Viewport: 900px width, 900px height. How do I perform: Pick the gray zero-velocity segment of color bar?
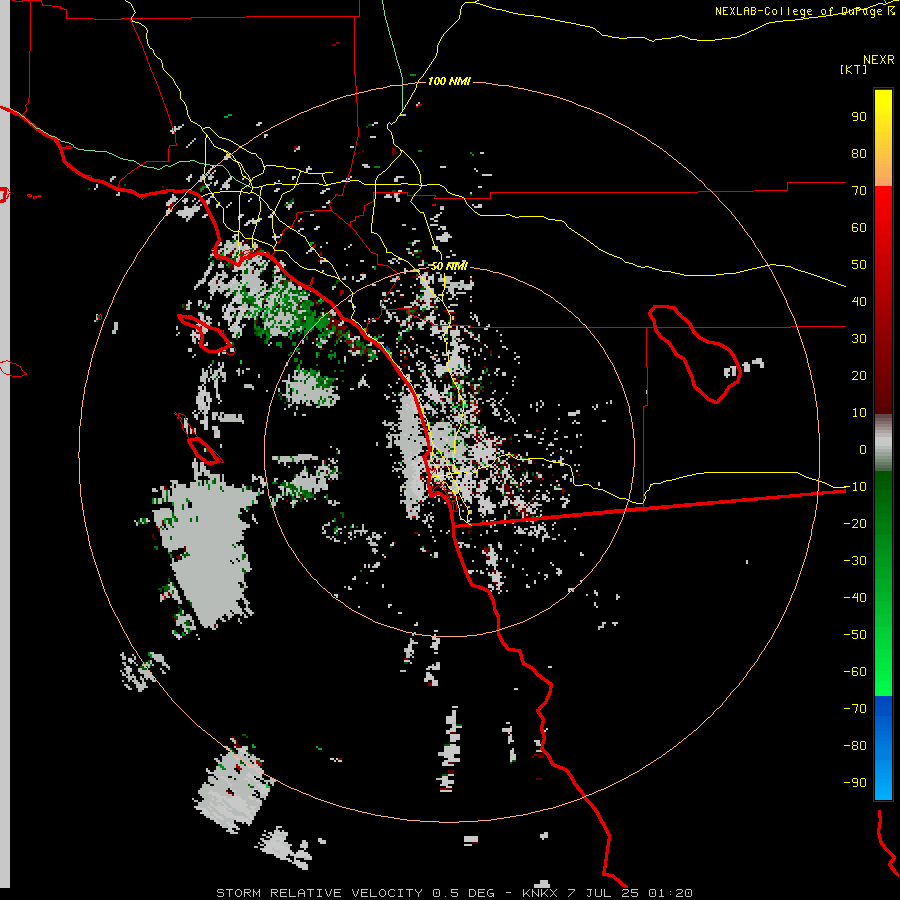point(883,443)
